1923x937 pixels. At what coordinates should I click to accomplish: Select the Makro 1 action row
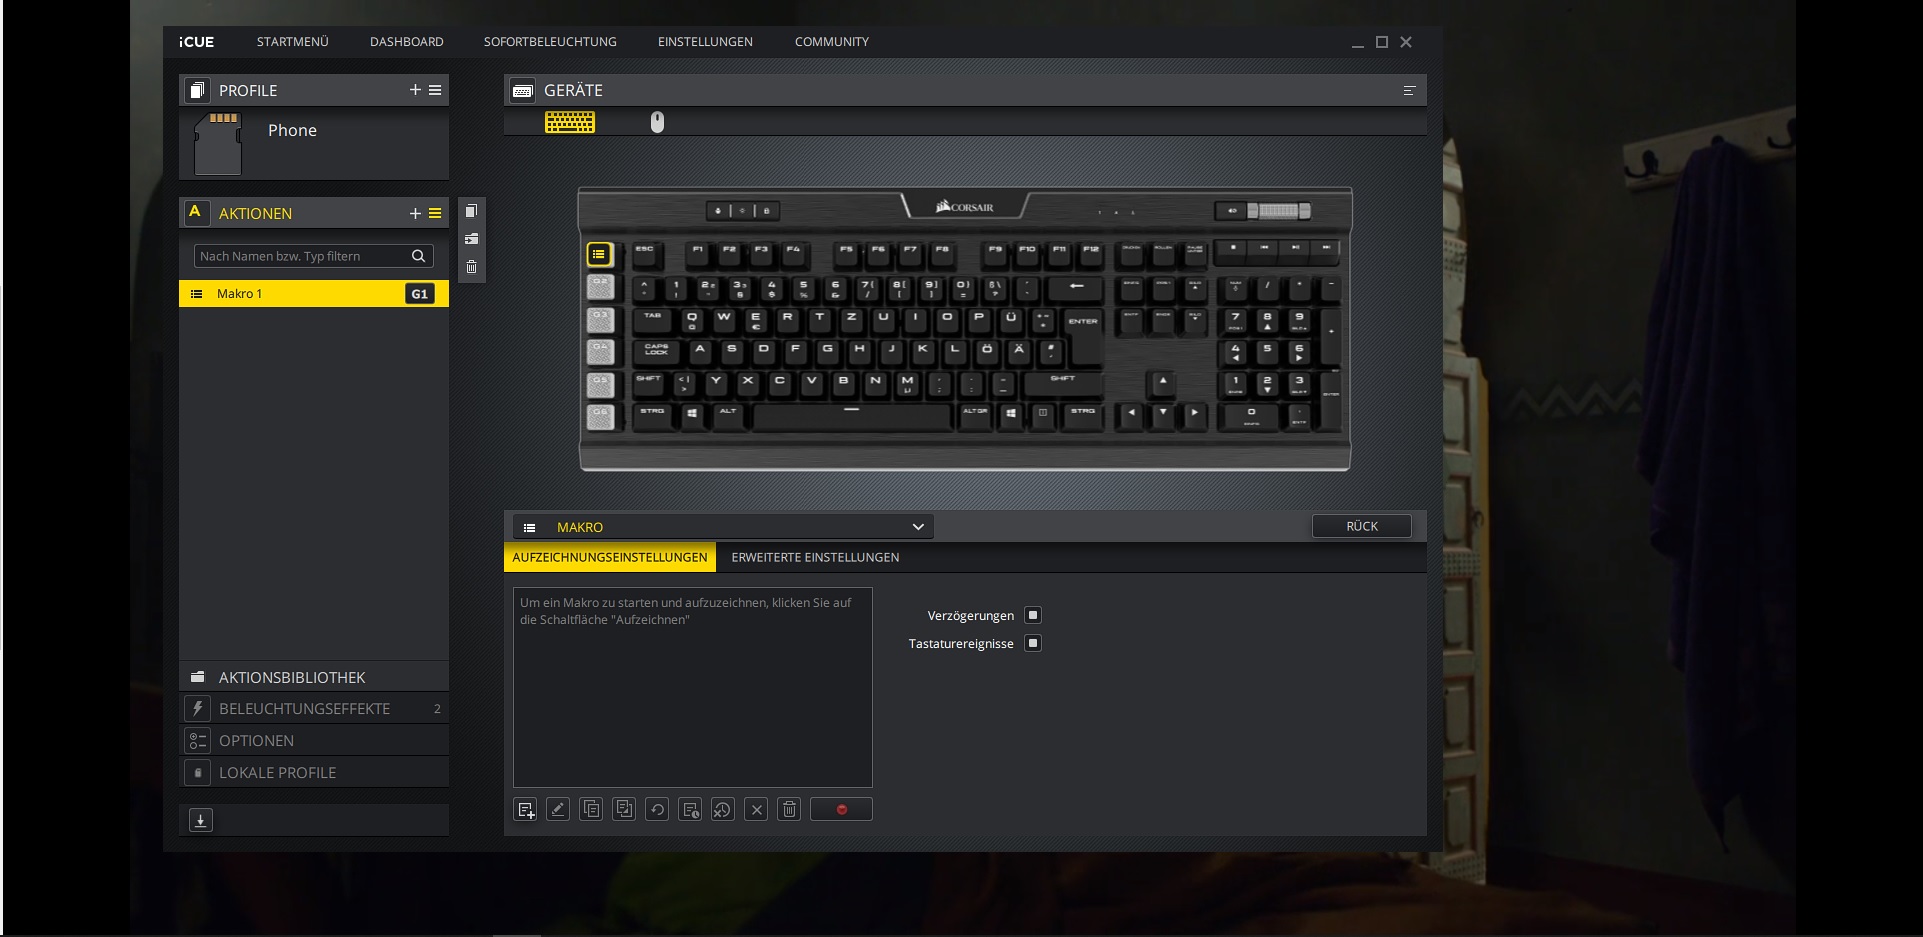coord(314,294)
